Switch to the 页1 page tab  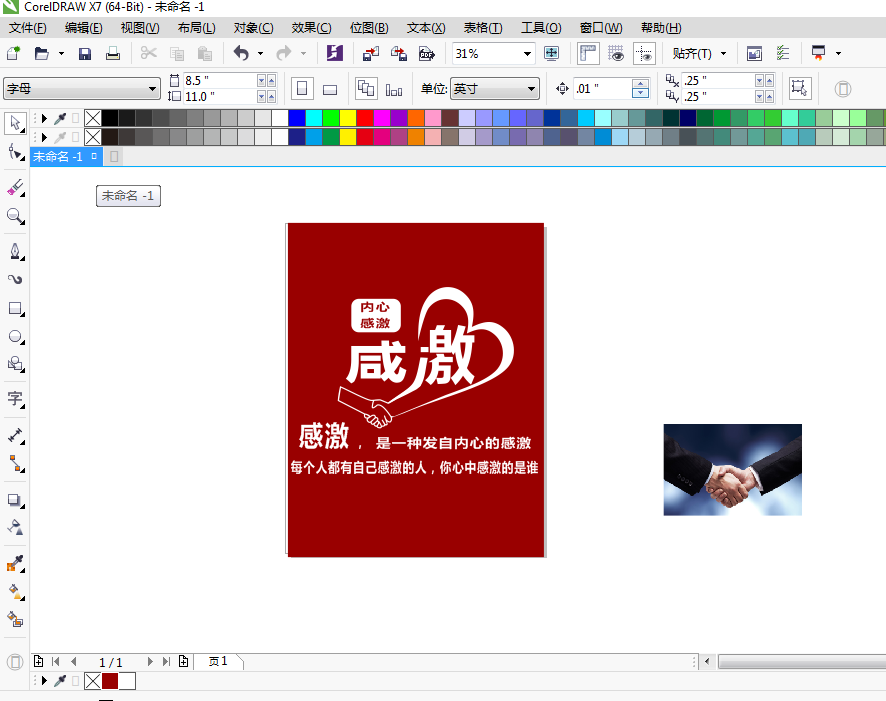tap(218, 661)
